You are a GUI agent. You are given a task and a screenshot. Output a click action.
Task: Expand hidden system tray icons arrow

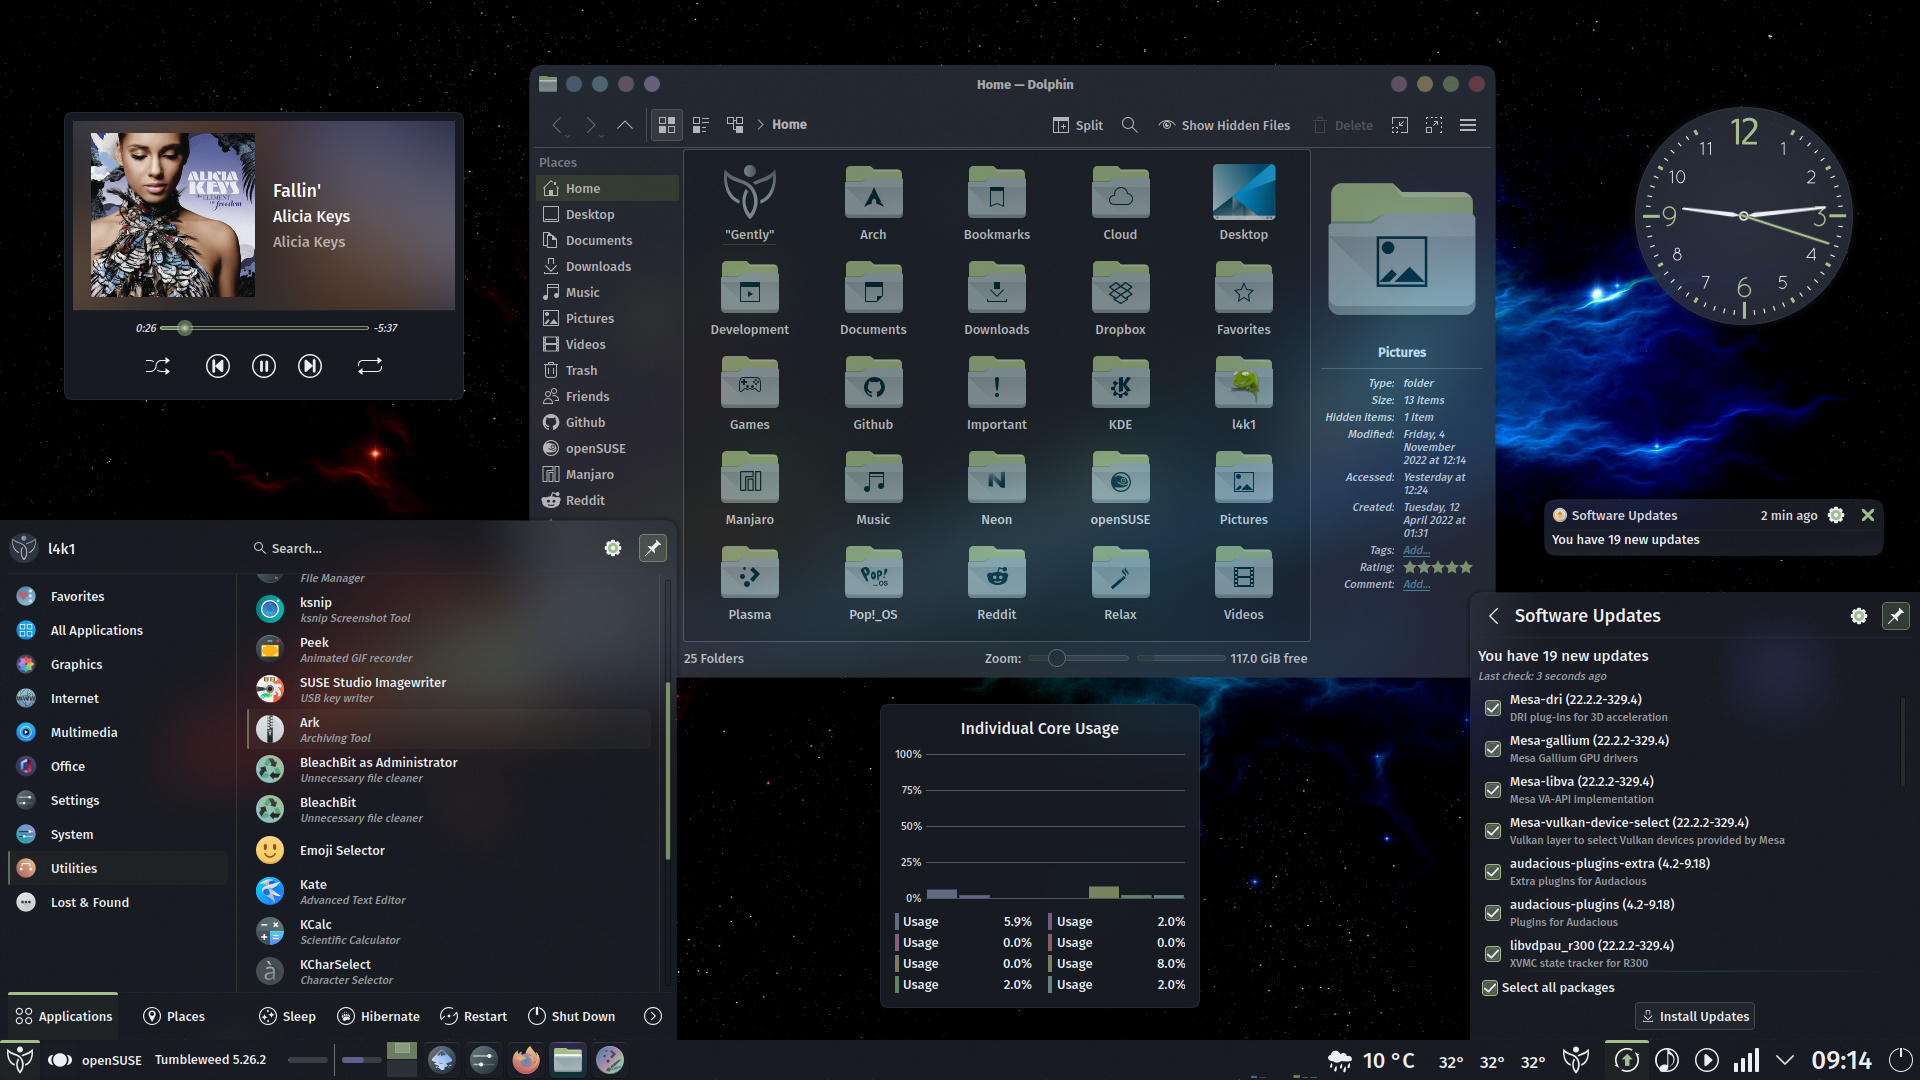pyautogui.click(x=1785, y=1060)
